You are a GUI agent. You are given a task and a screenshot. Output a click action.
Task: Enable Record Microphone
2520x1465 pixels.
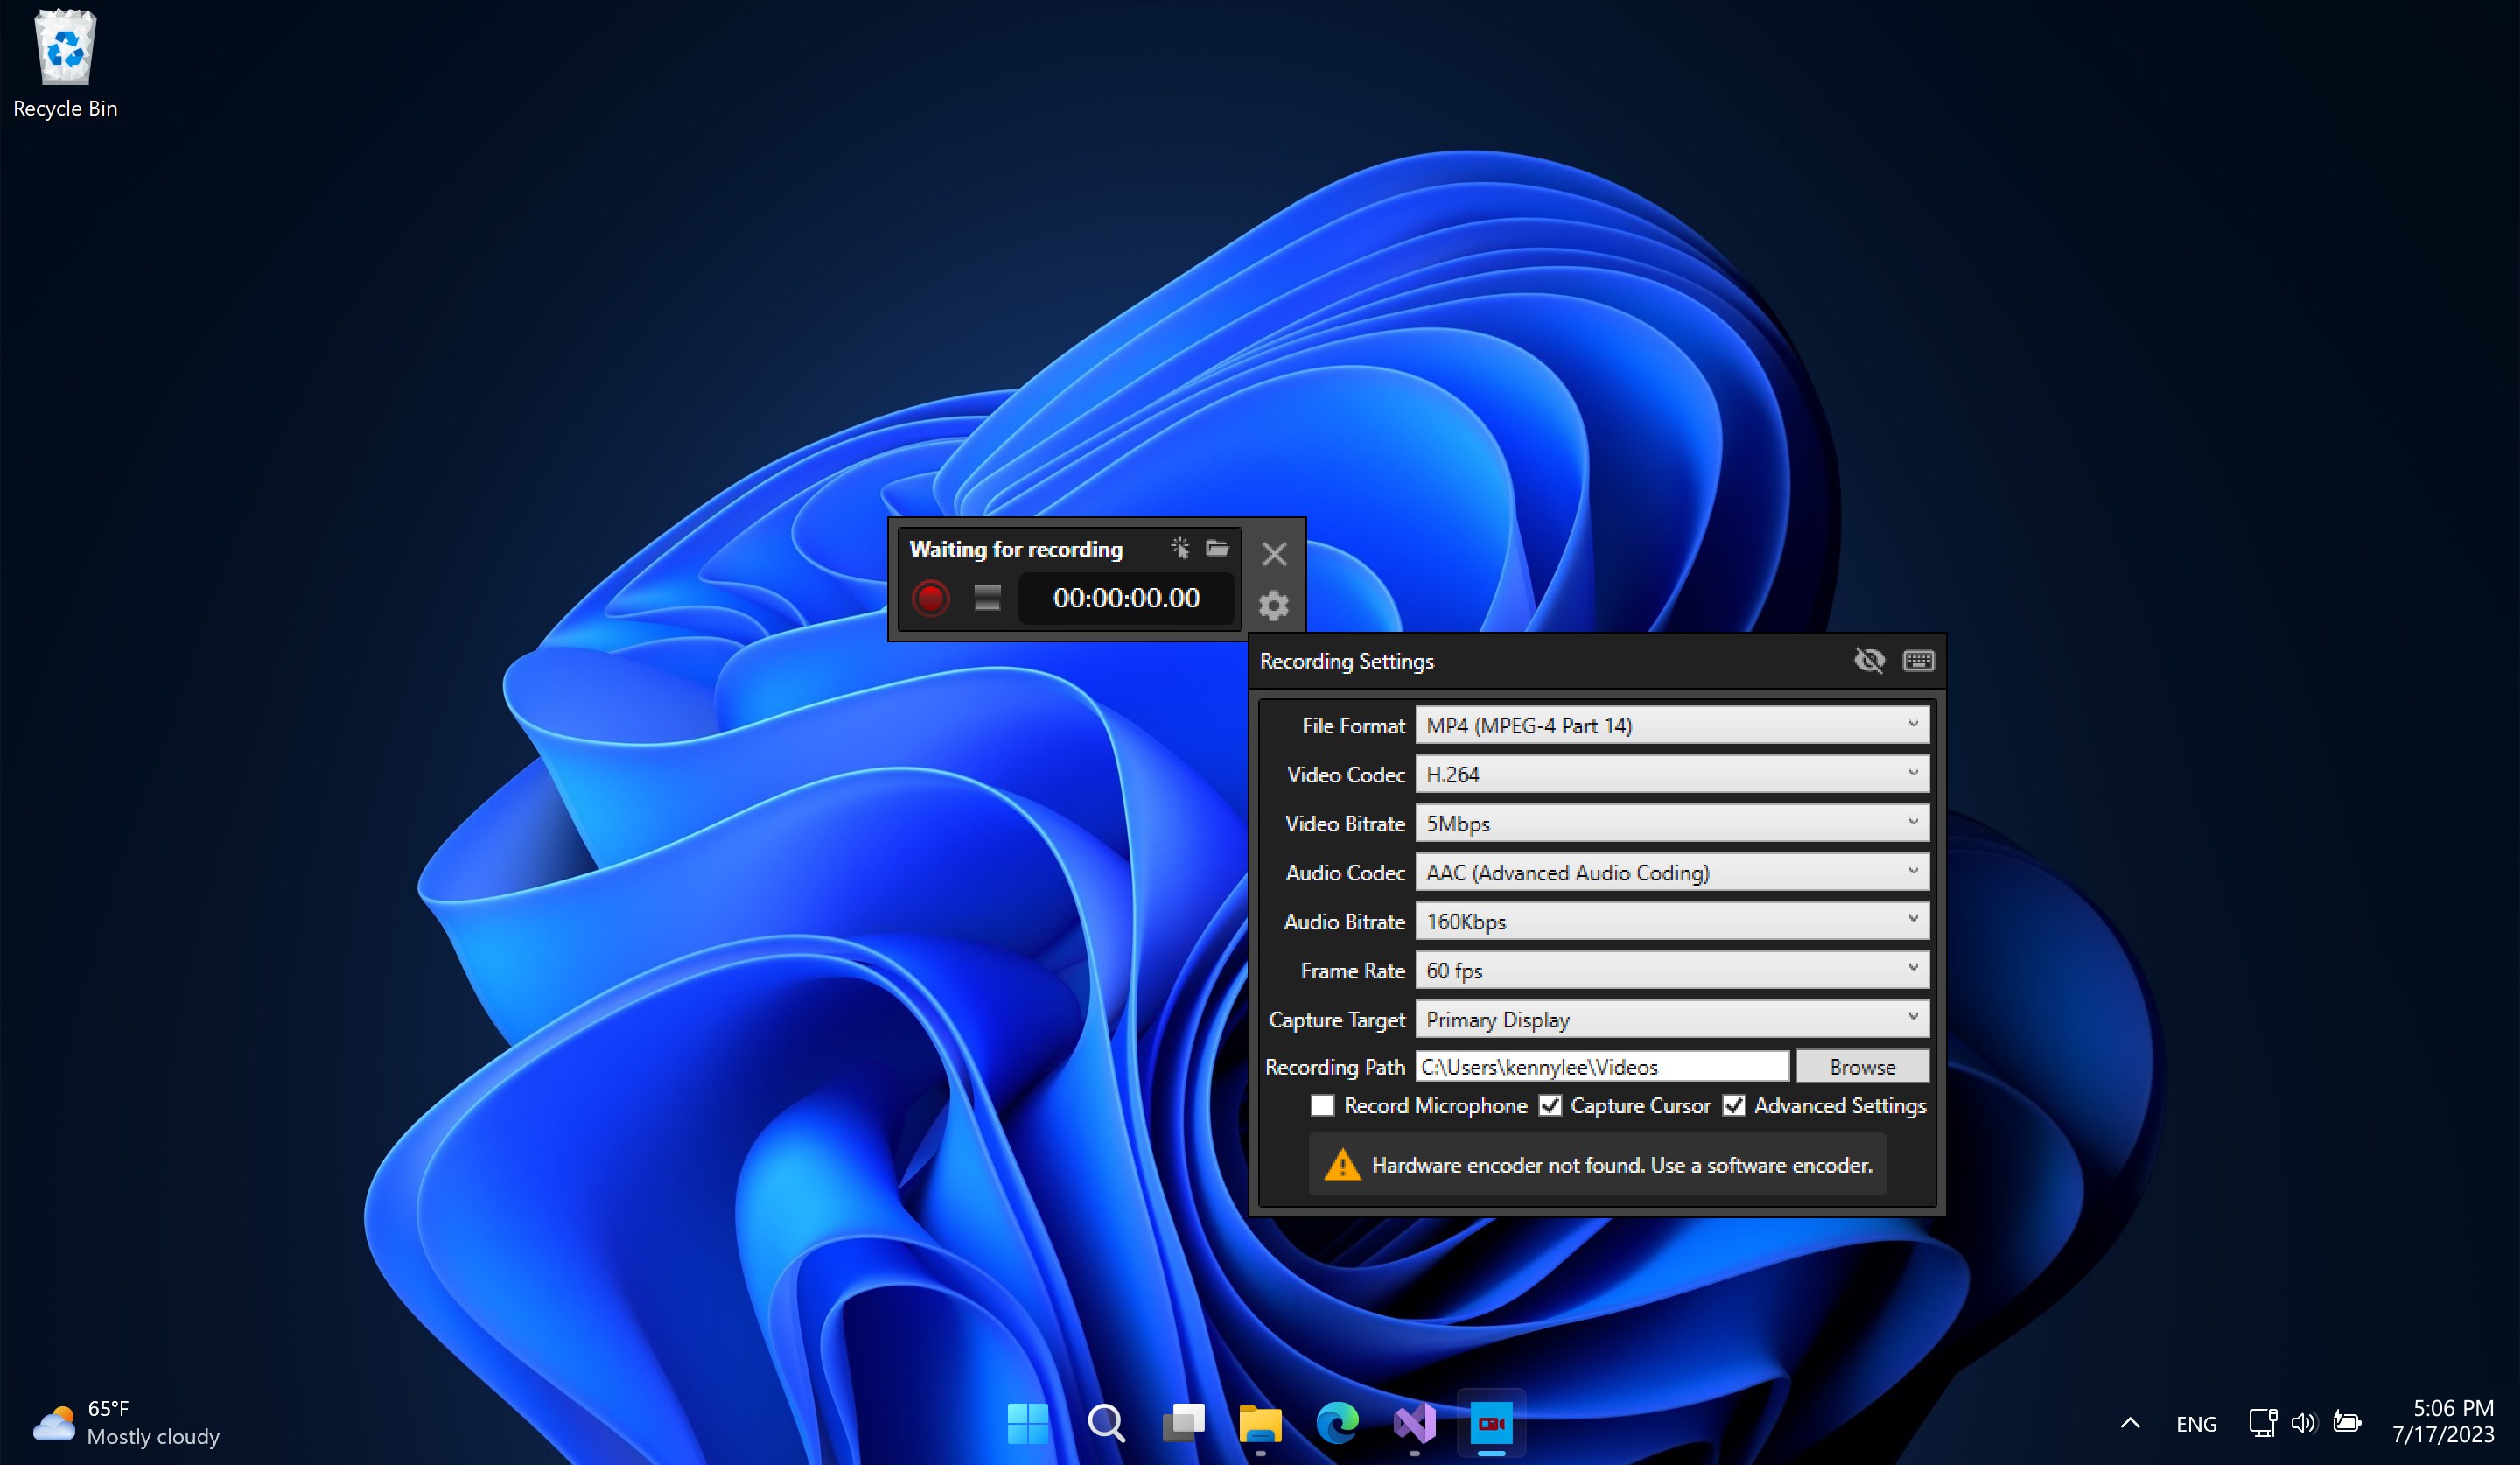tap(1322, 1106)
